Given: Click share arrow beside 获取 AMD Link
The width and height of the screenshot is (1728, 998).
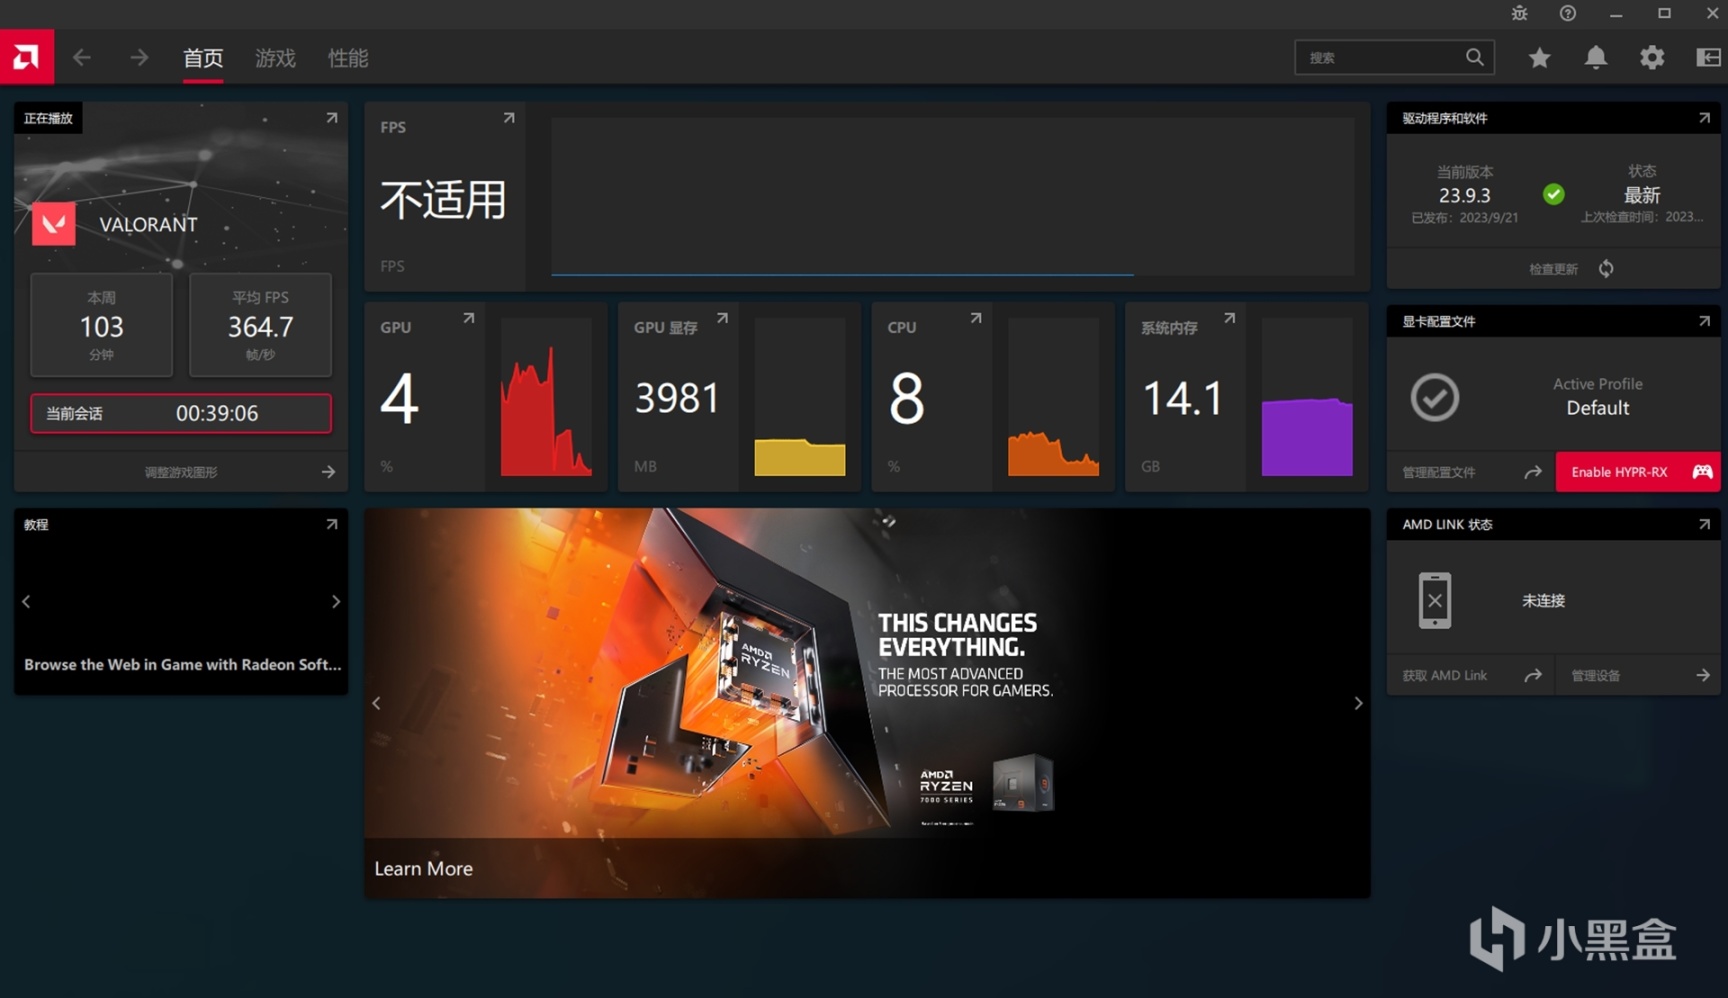Looking at the screenshot, I should click(x=1533, y=676).
